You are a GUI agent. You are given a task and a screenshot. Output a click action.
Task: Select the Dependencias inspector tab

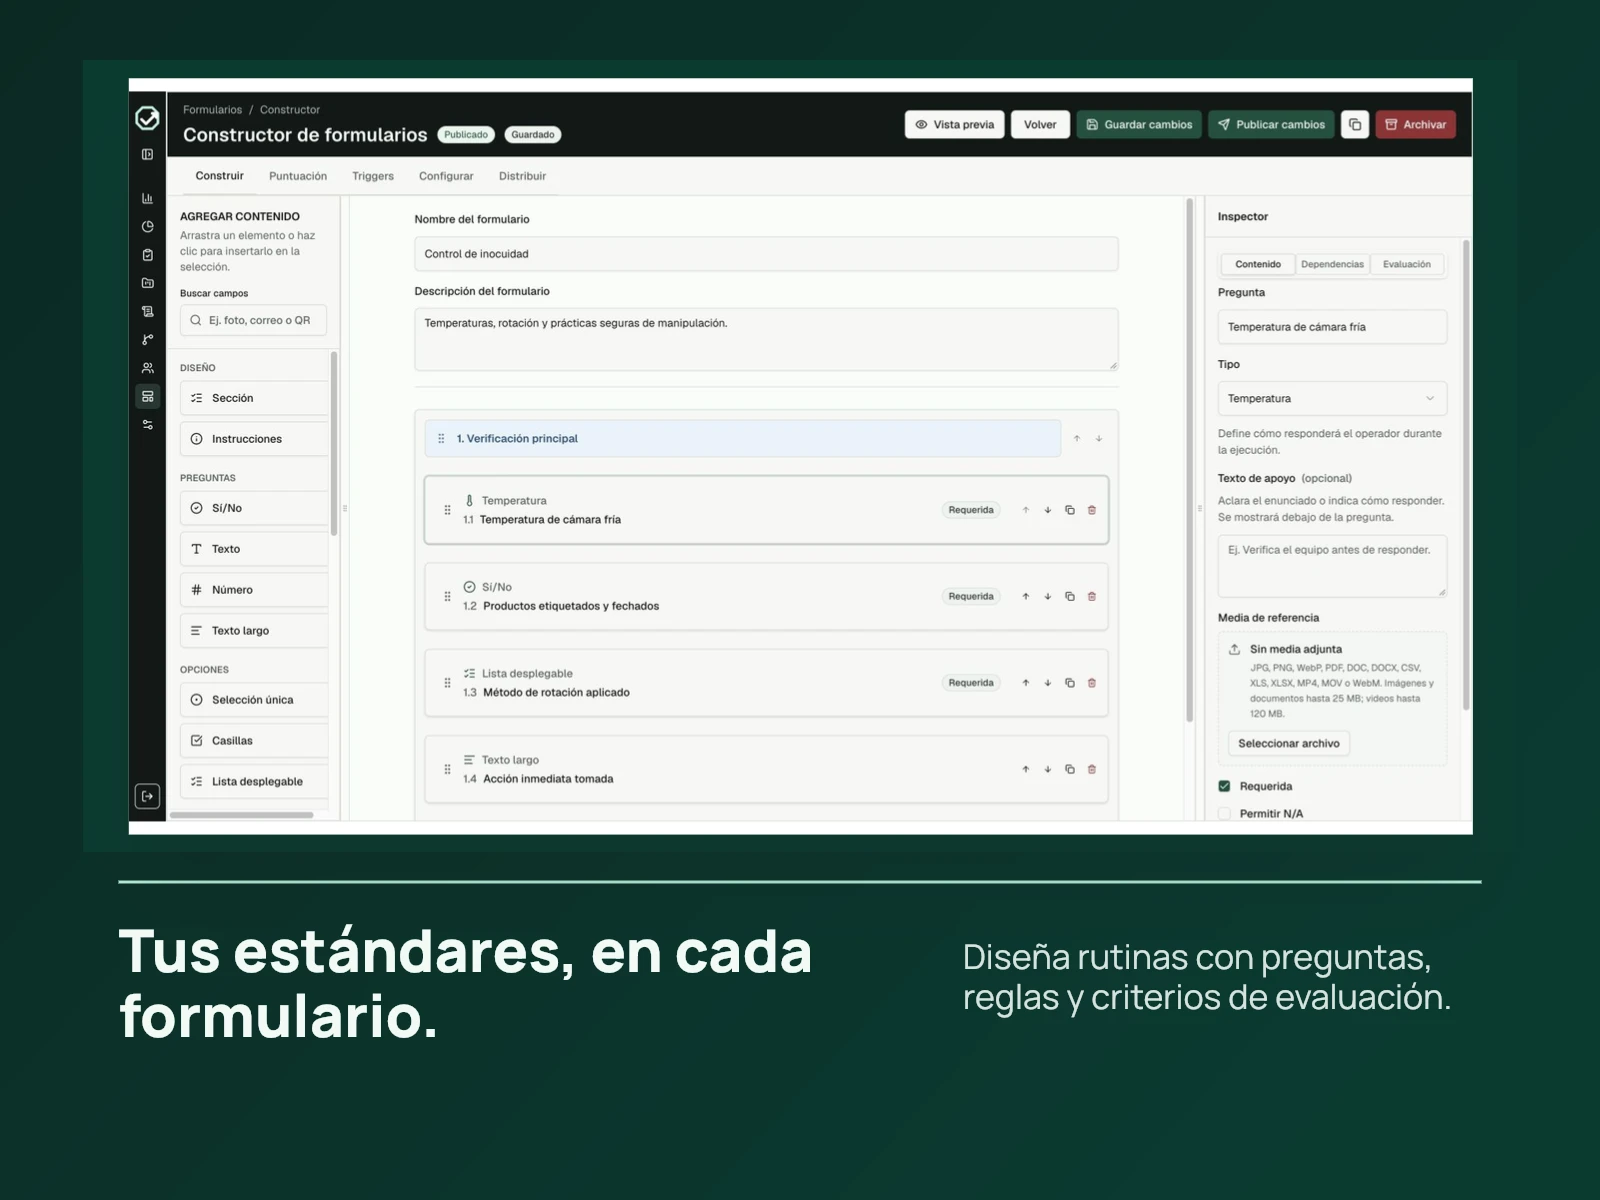point(1332,265)
